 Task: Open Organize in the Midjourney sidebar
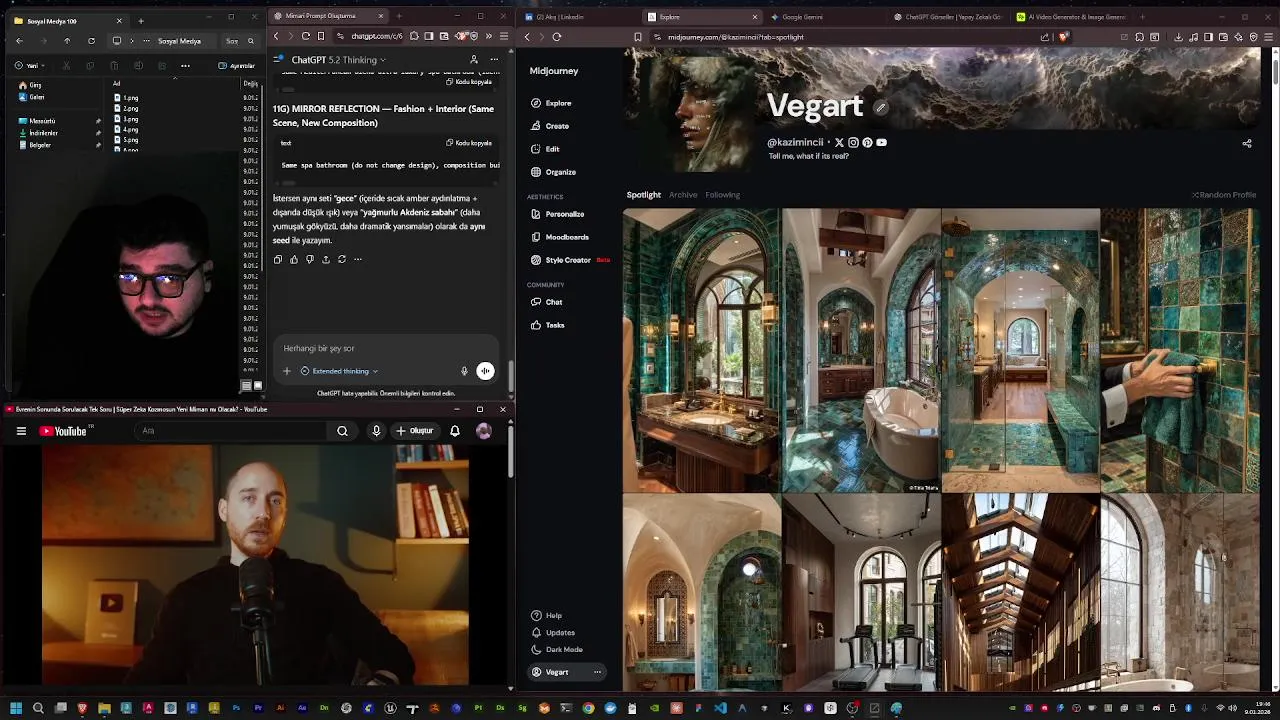pyautogui.click(x=553, y=172)
